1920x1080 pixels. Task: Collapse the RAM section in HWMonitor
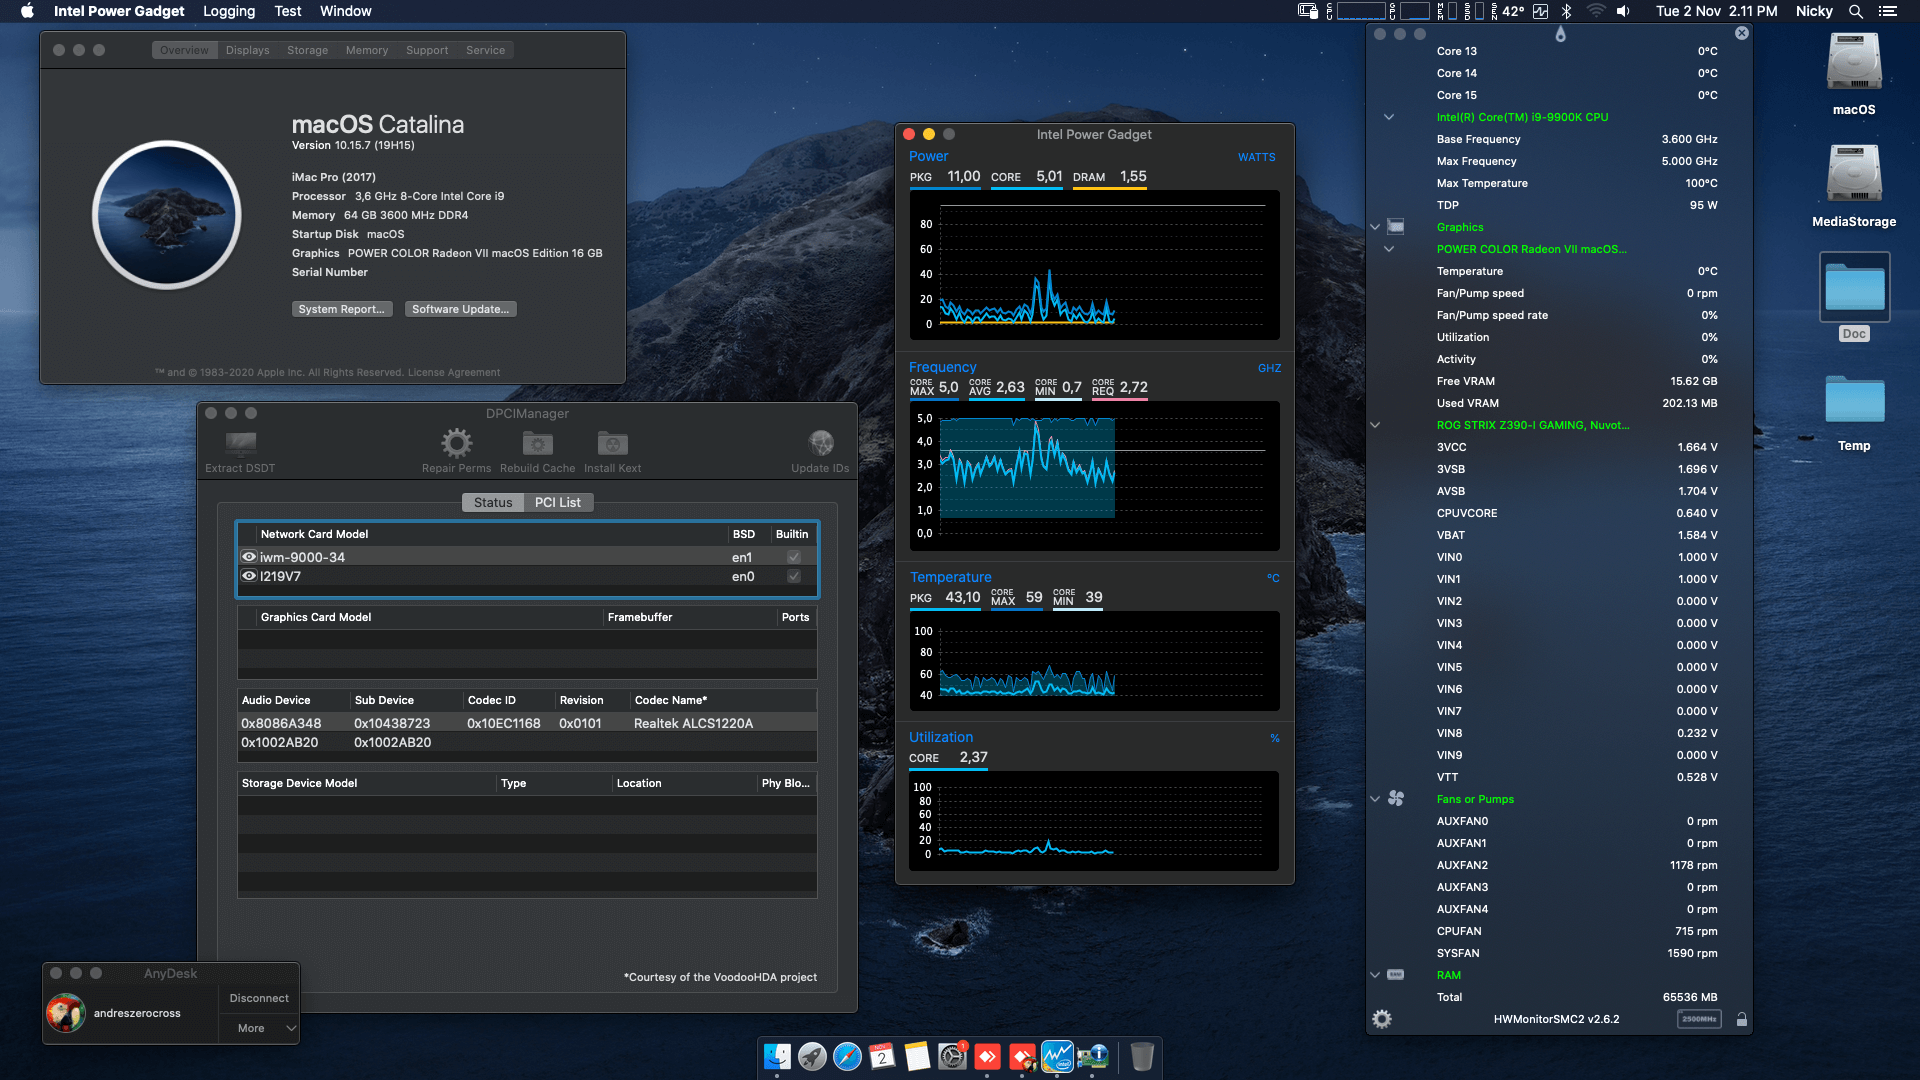point(1375,975)
